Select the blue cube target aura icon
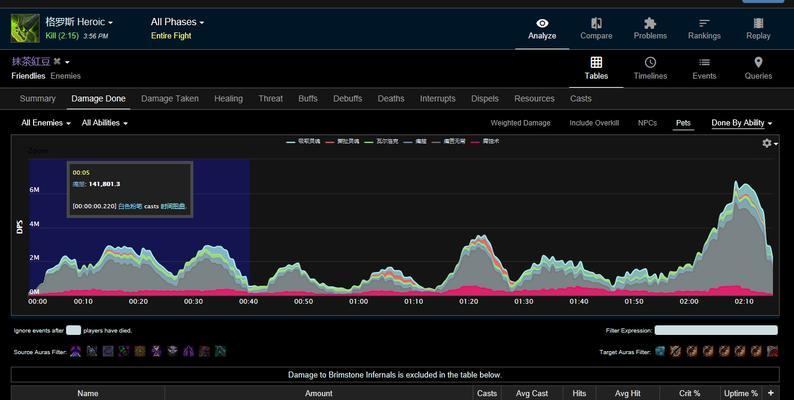The height and width of the screenshot is (400, 794). pyautogui.click(x=659, y=351)
